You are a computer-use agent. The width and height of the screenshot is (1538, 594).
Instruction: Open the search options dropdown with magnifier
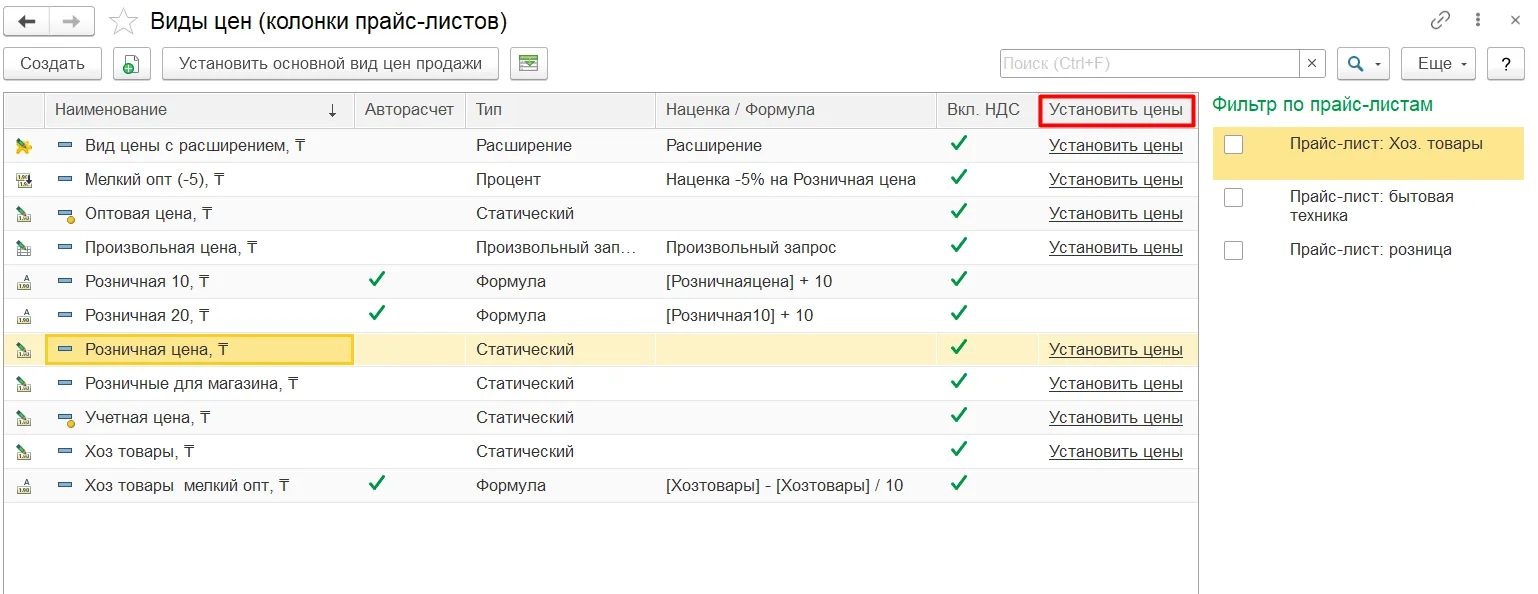pyautogui.click(x=1363, y=64)
